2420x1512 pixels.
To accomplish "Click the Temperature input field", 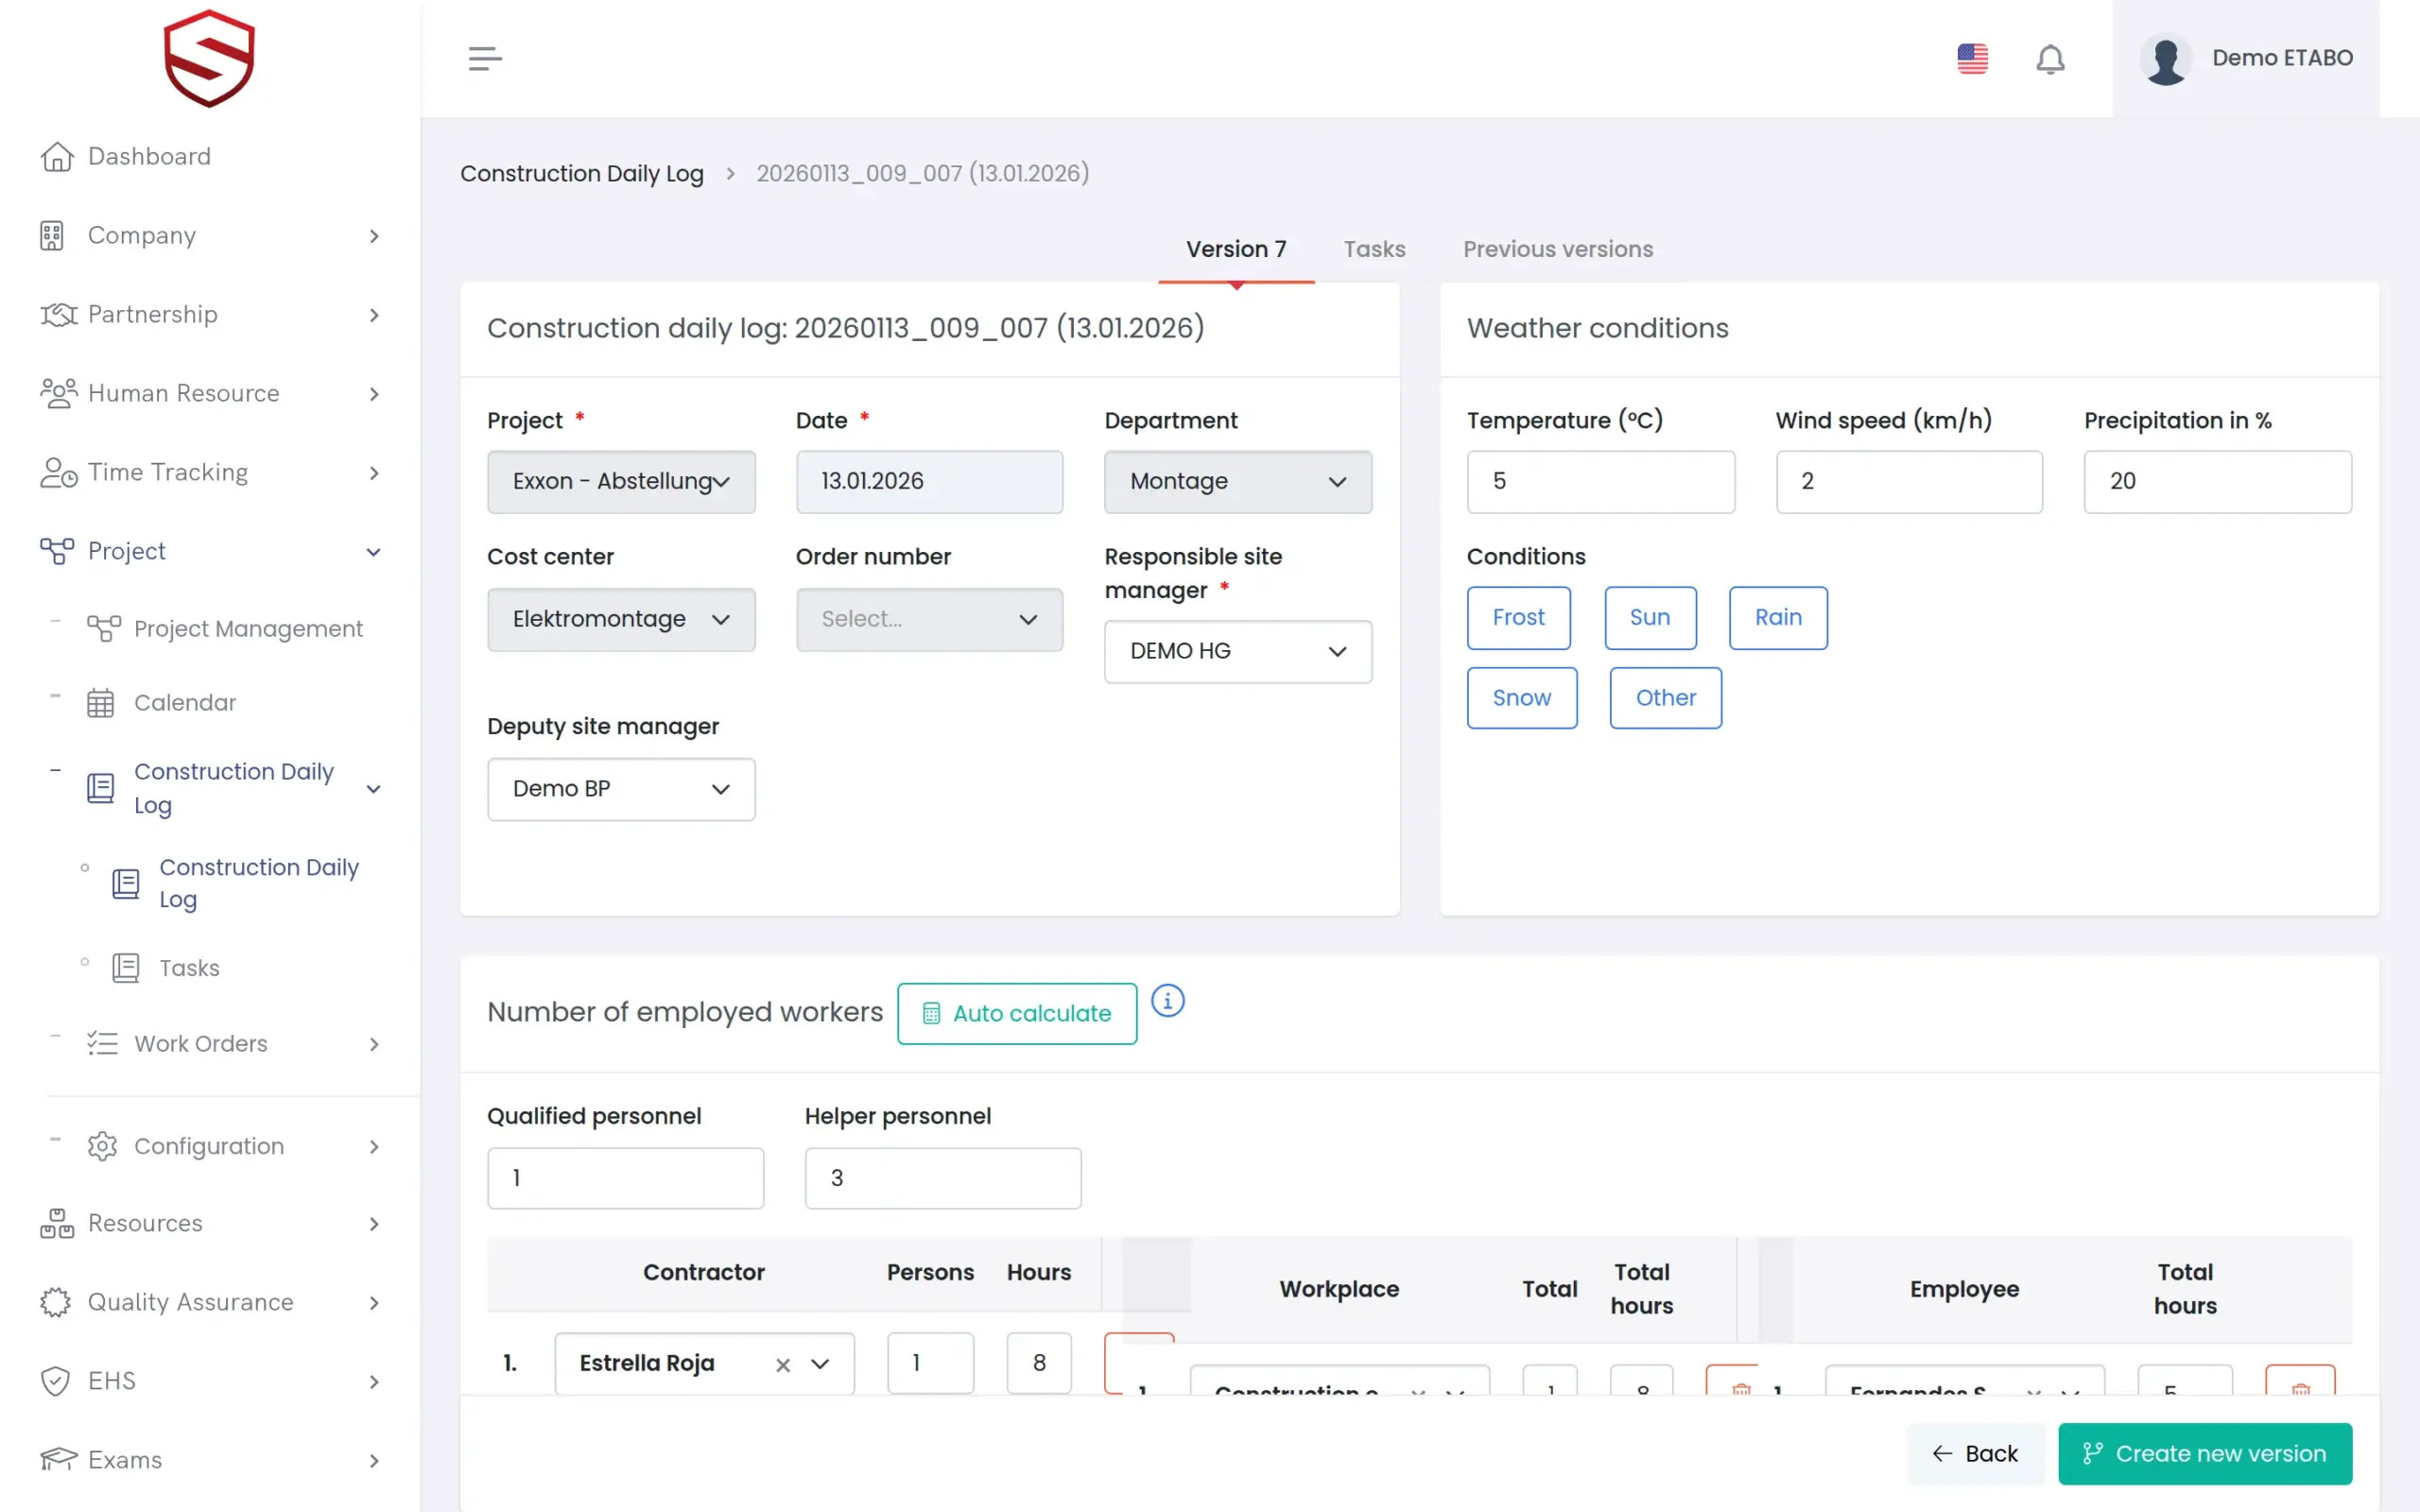I will (1600, 481).
